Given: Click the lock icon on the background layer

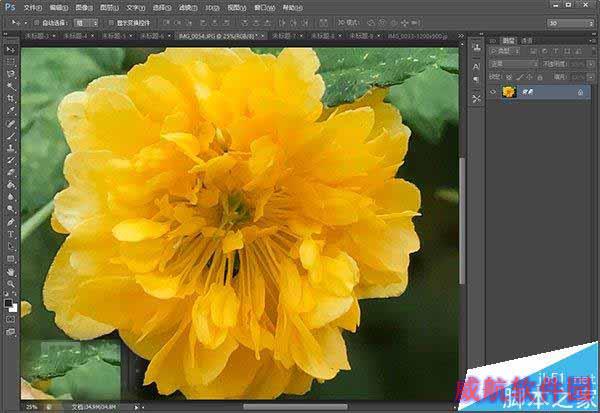Looking at the screenshot, I should point(580,92).
